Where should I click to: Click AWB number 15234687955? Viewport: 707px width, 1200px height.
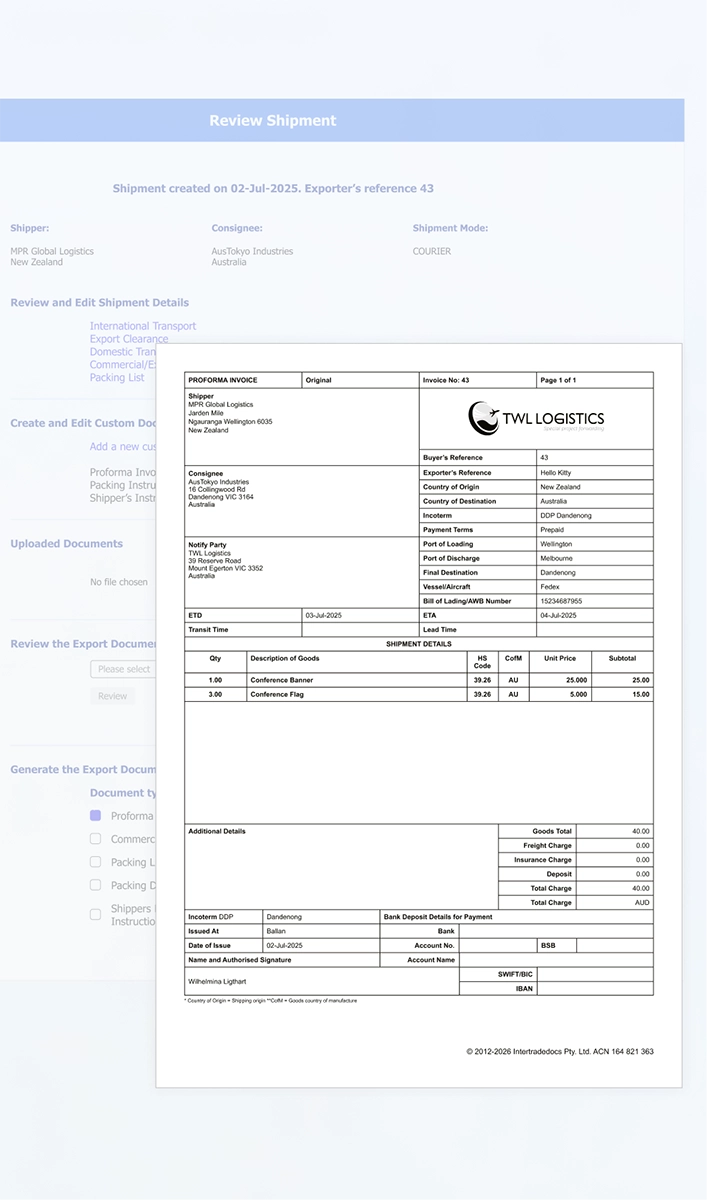tap(561, 601)
